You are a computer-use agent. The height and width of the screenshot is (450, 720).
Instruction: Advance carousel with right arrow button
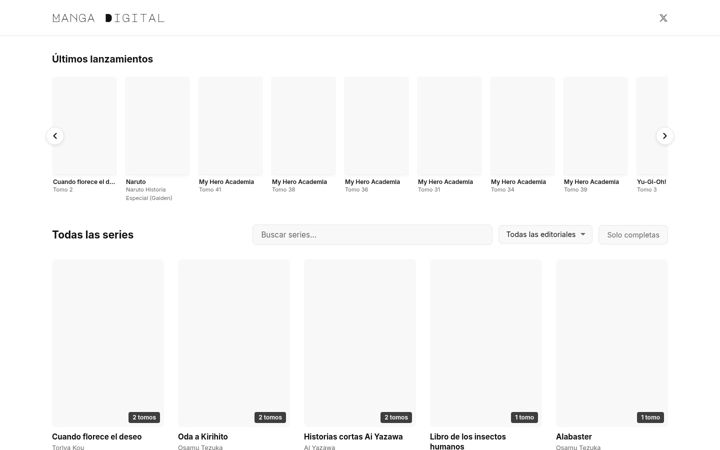click(664, 136)
